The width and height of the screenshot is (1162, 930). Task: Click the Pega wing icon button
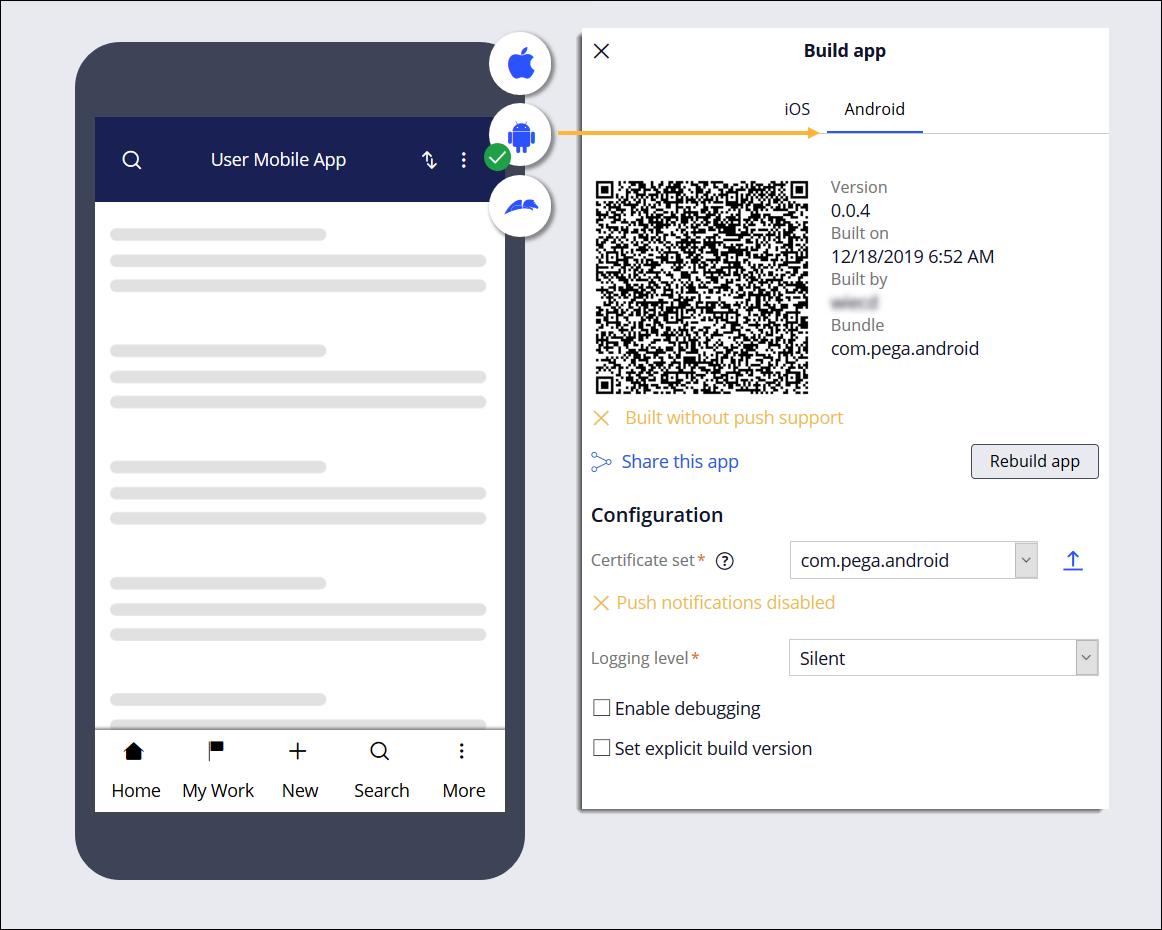coord(520,207)
